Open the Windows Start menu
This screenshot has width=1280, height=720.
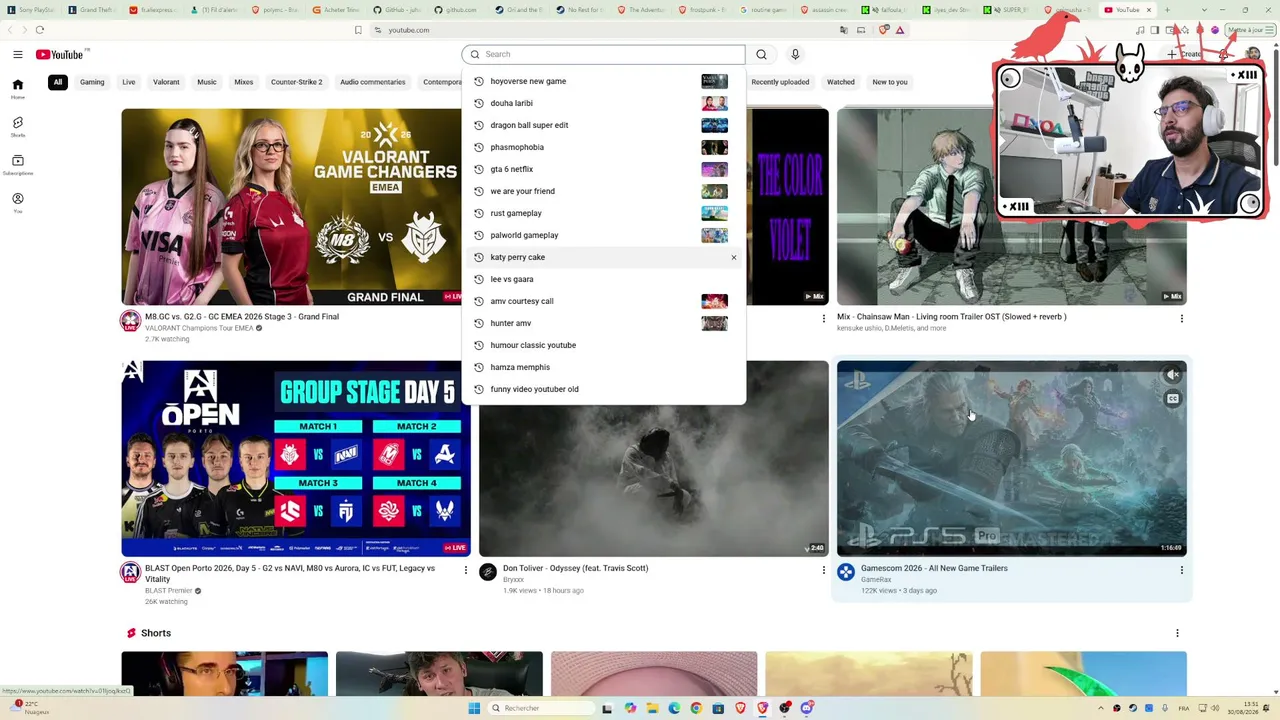[x=474, y=708]
